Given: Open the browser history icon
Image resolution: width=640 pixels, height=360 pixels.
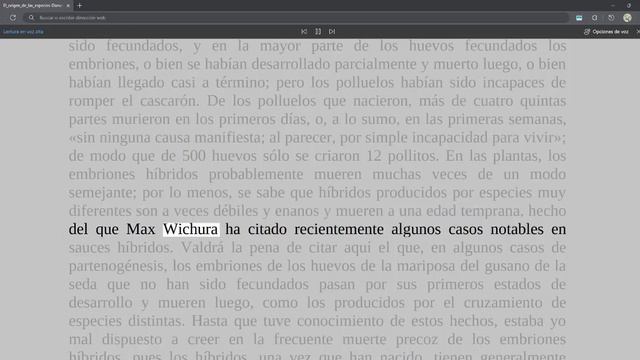Looking at the screenshot, I should [611, 18].
